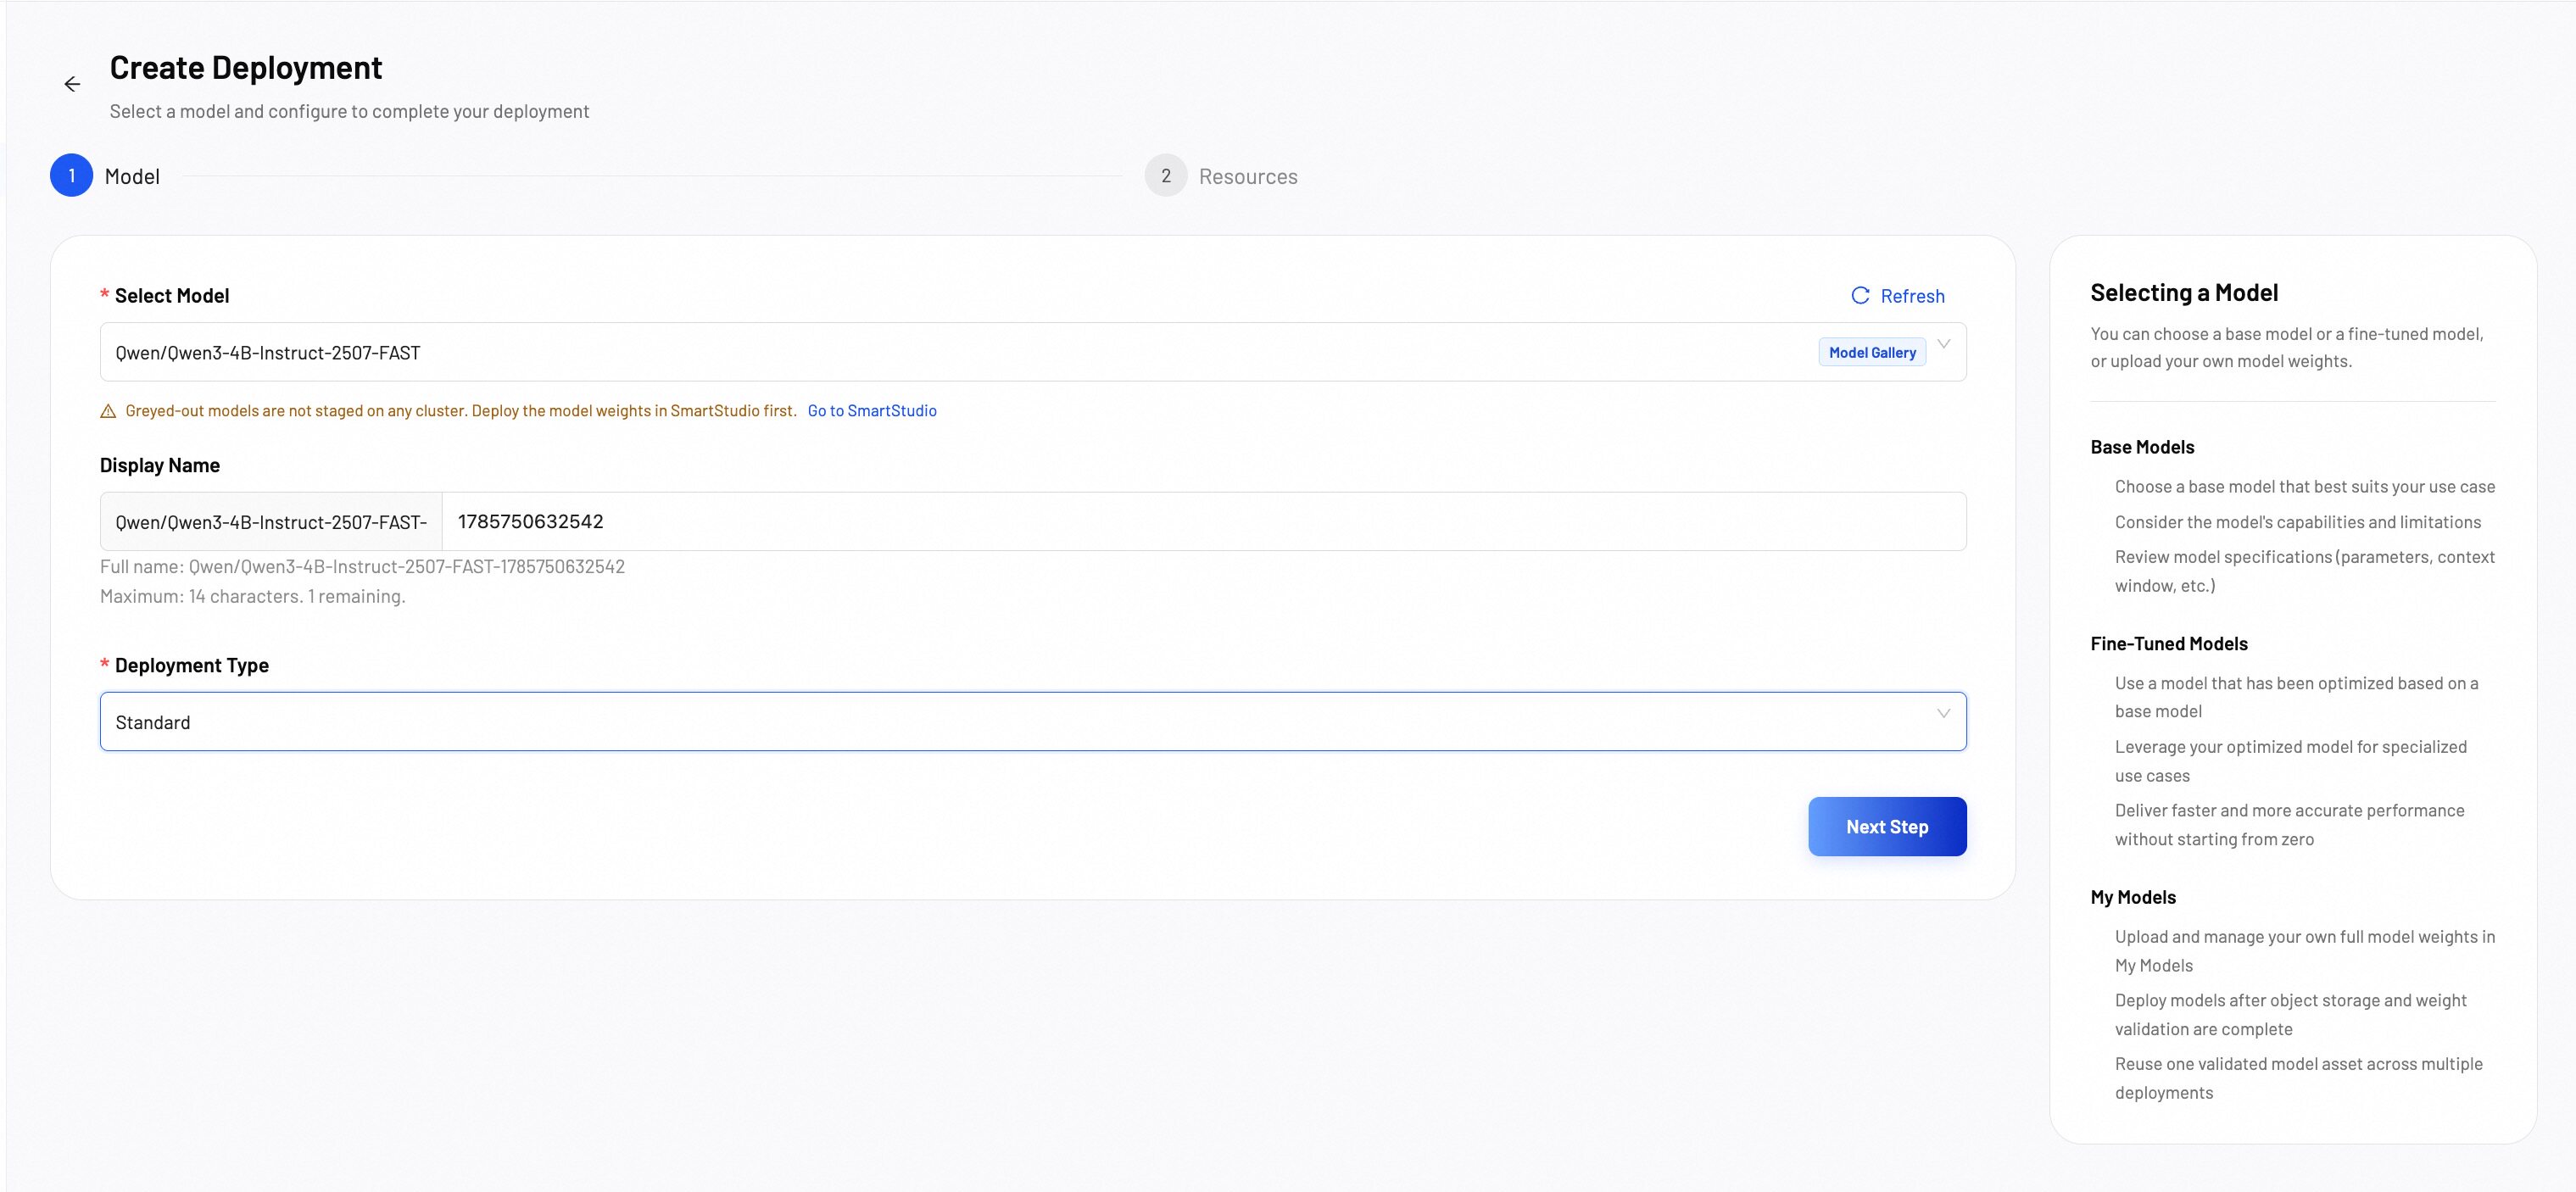Click the 'Maximum: 14 characters. 1 remaining.' text
The height and width of the screenshot is (1192, 2576).
pyautogui.click(x=252, y=596)
